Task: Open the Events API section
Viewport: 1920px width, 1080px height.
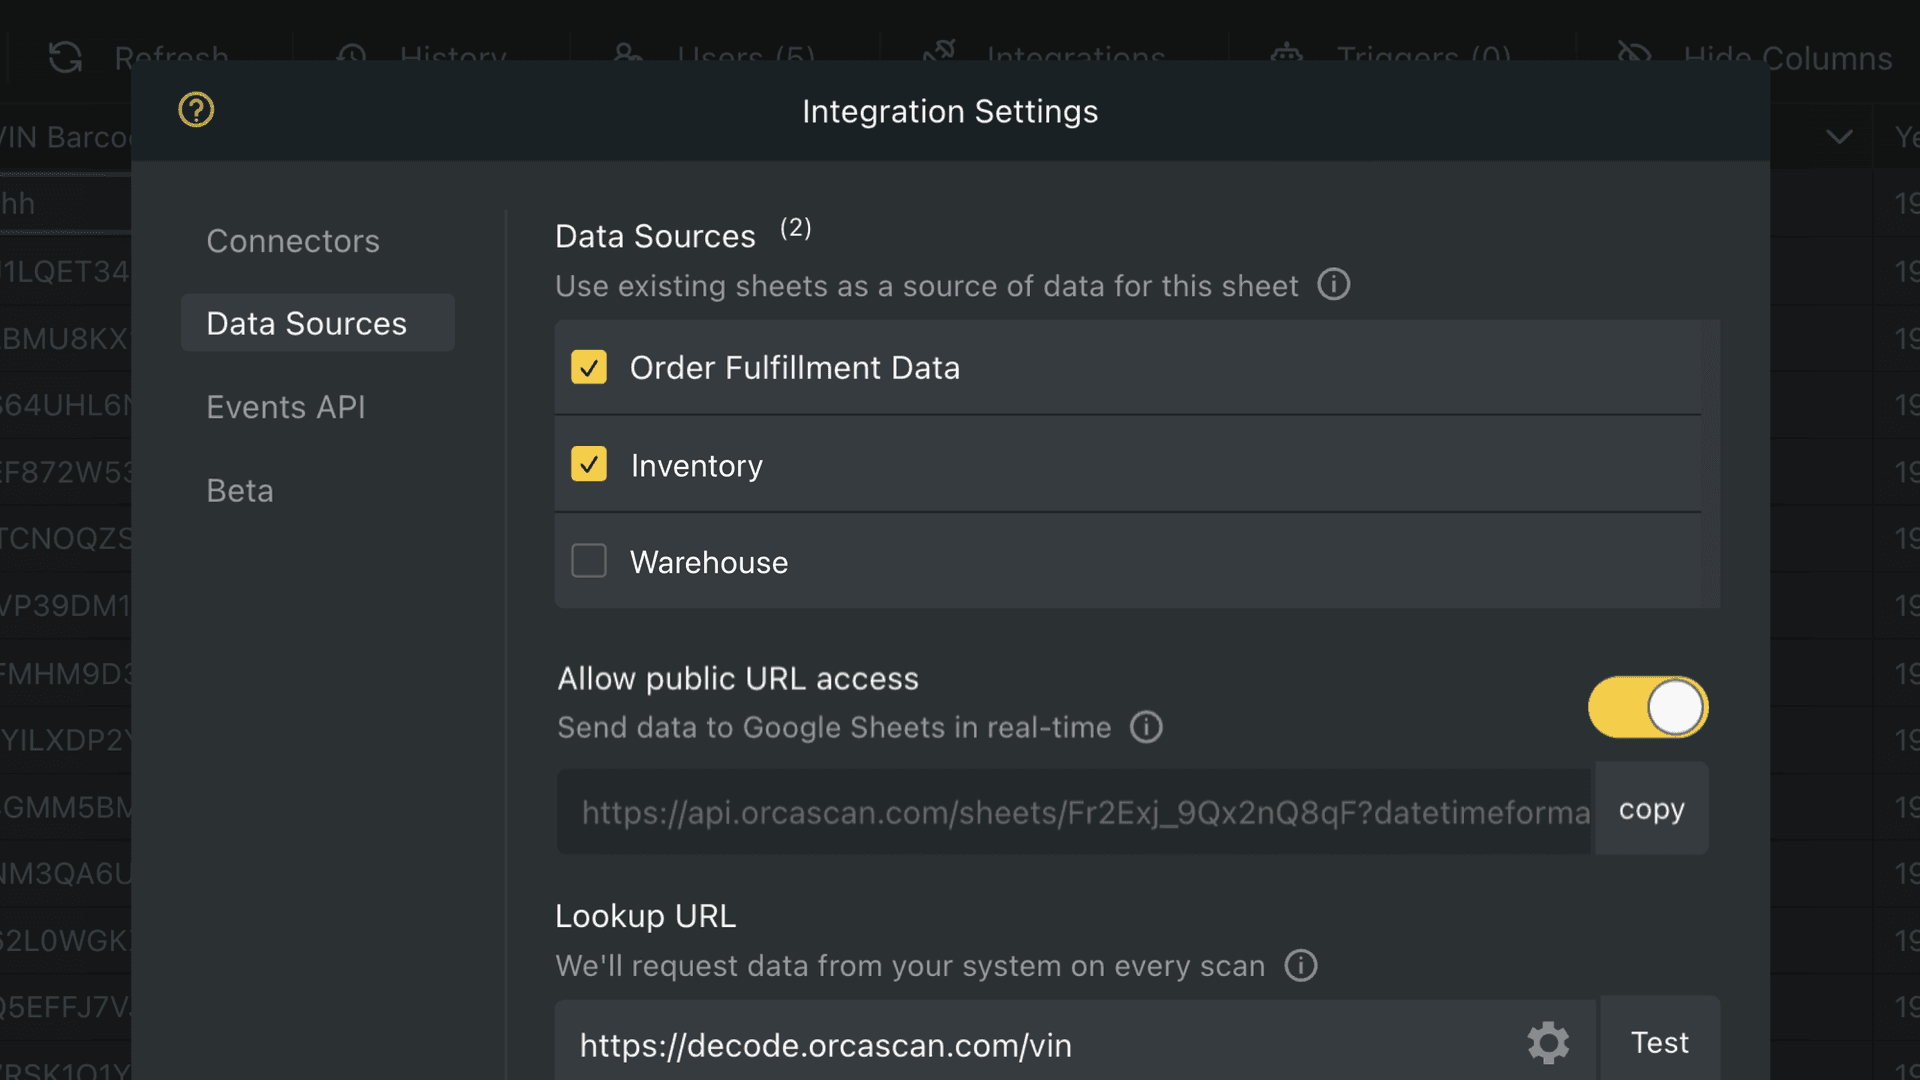Action: tap(286, 407)
